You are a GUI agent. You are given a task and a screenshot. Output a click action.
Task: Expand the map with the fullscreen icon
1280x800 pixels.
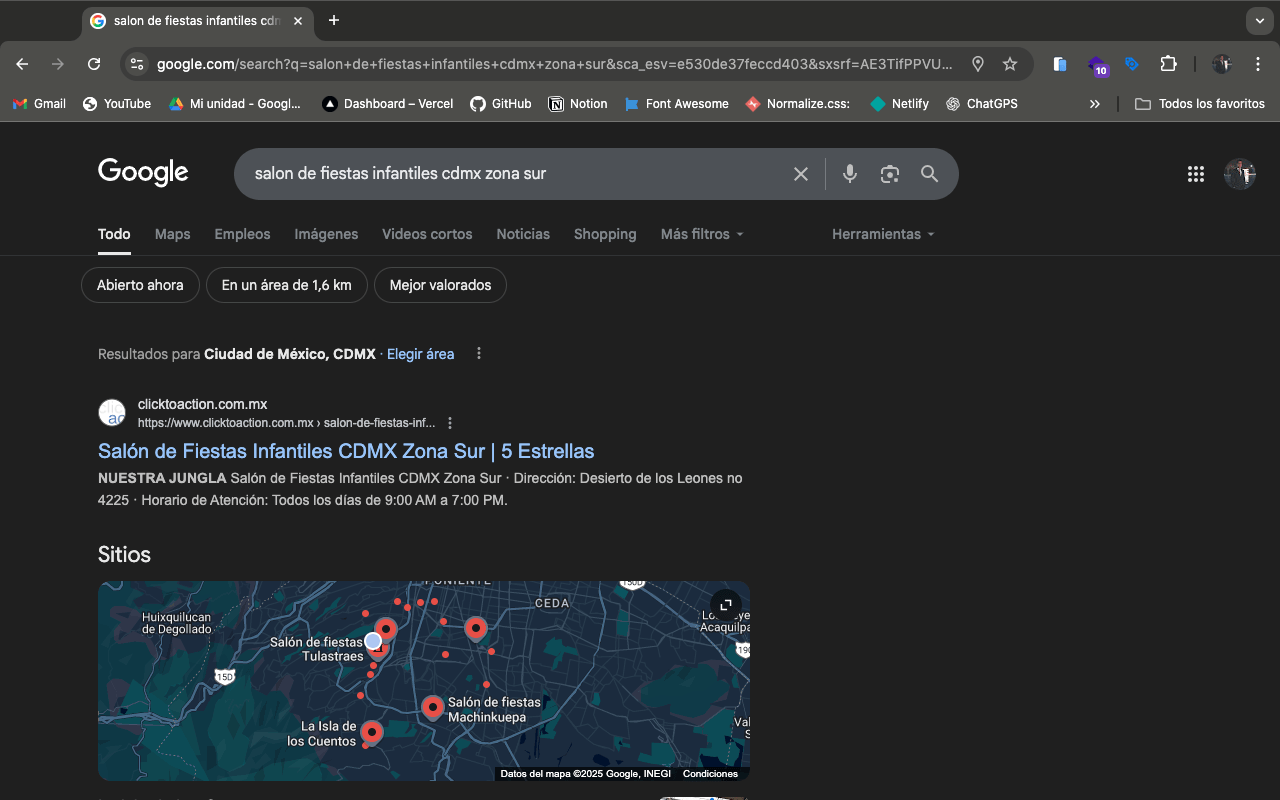(x=726, y=605)
